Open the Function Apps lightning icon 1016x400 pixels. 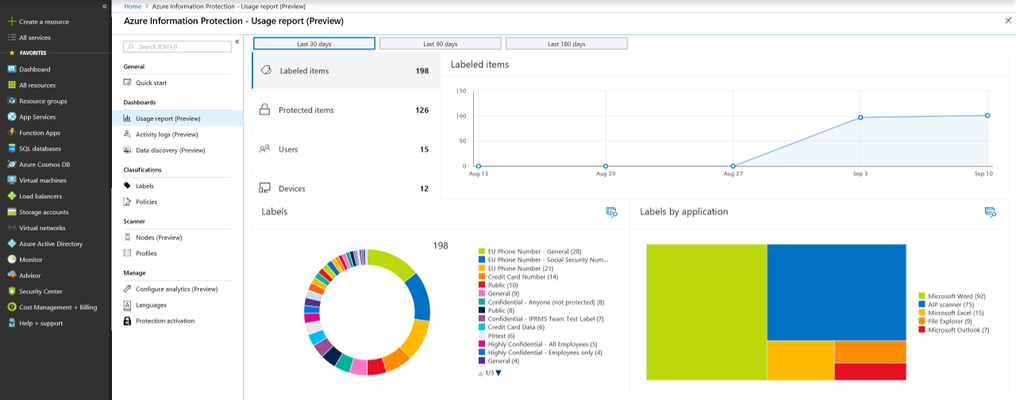coord(11,133)
